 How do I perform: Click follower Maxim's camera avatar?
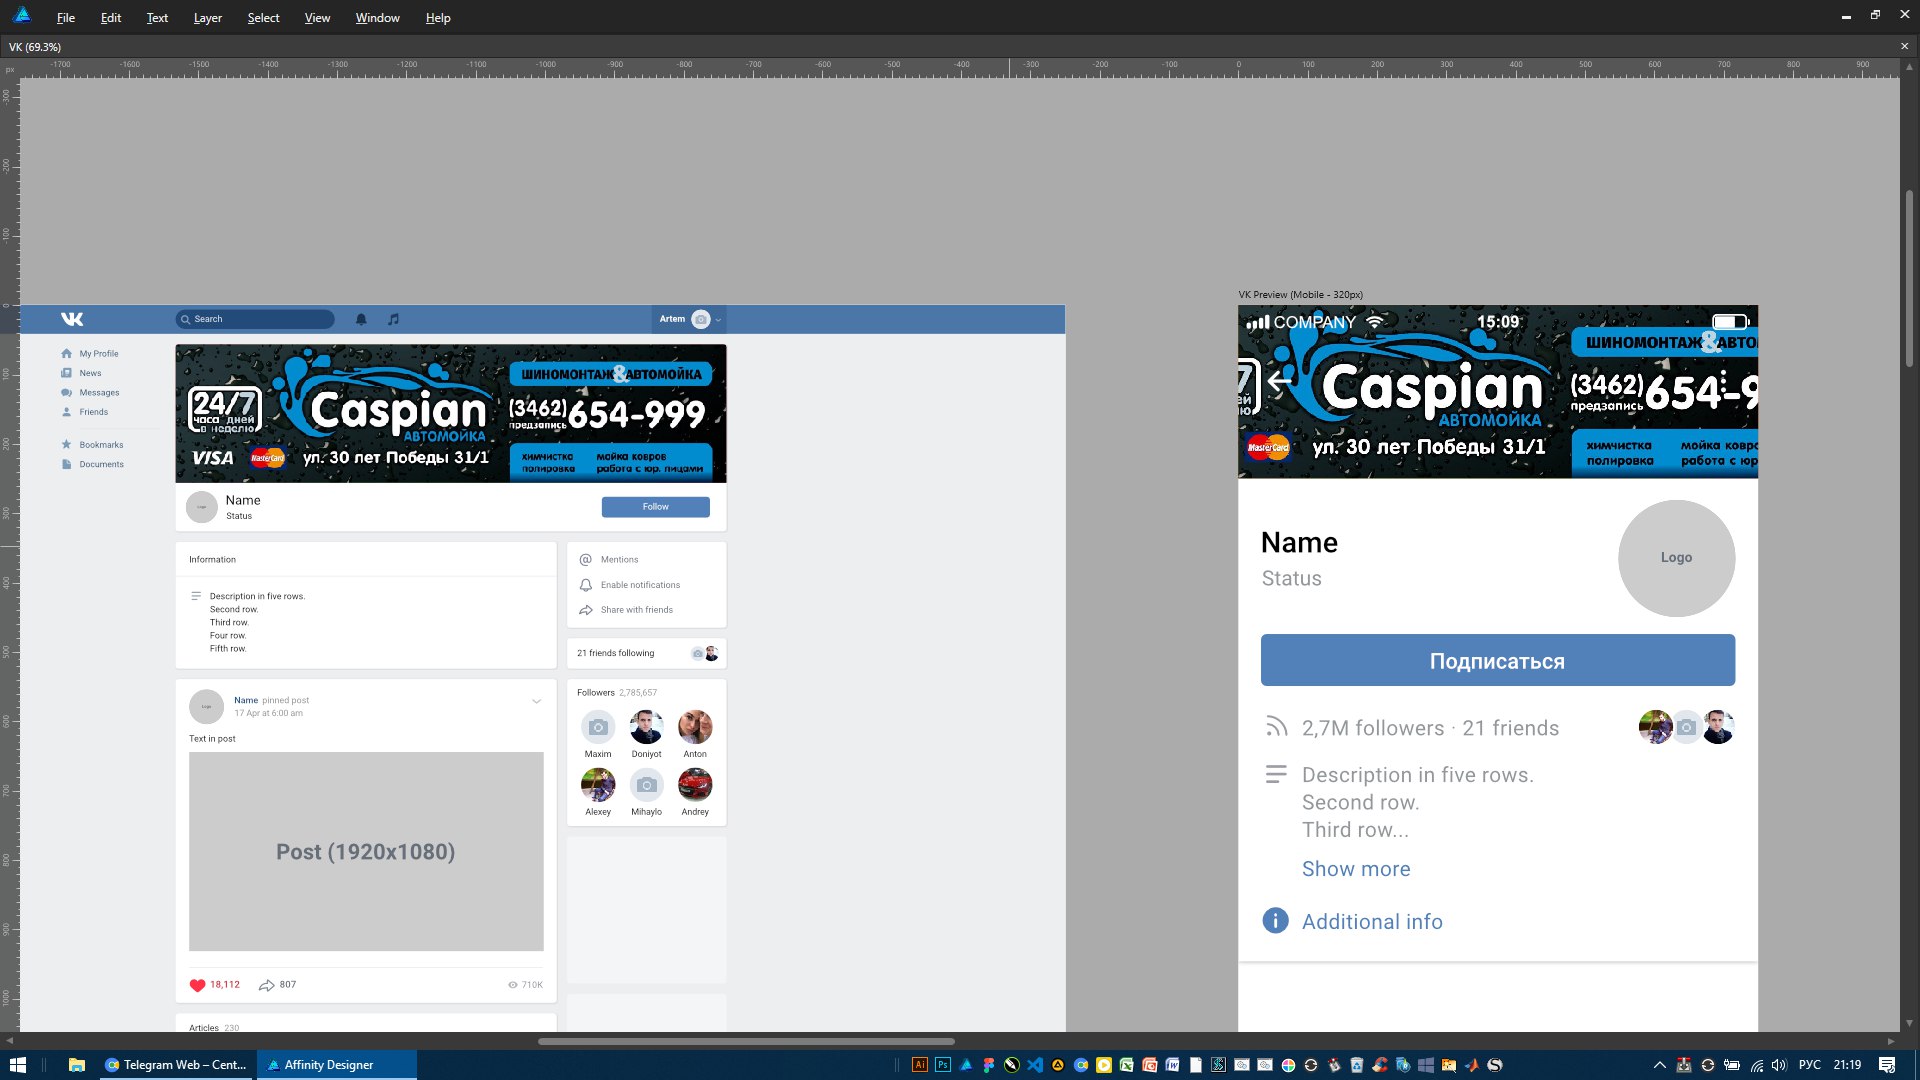point(598,727)
